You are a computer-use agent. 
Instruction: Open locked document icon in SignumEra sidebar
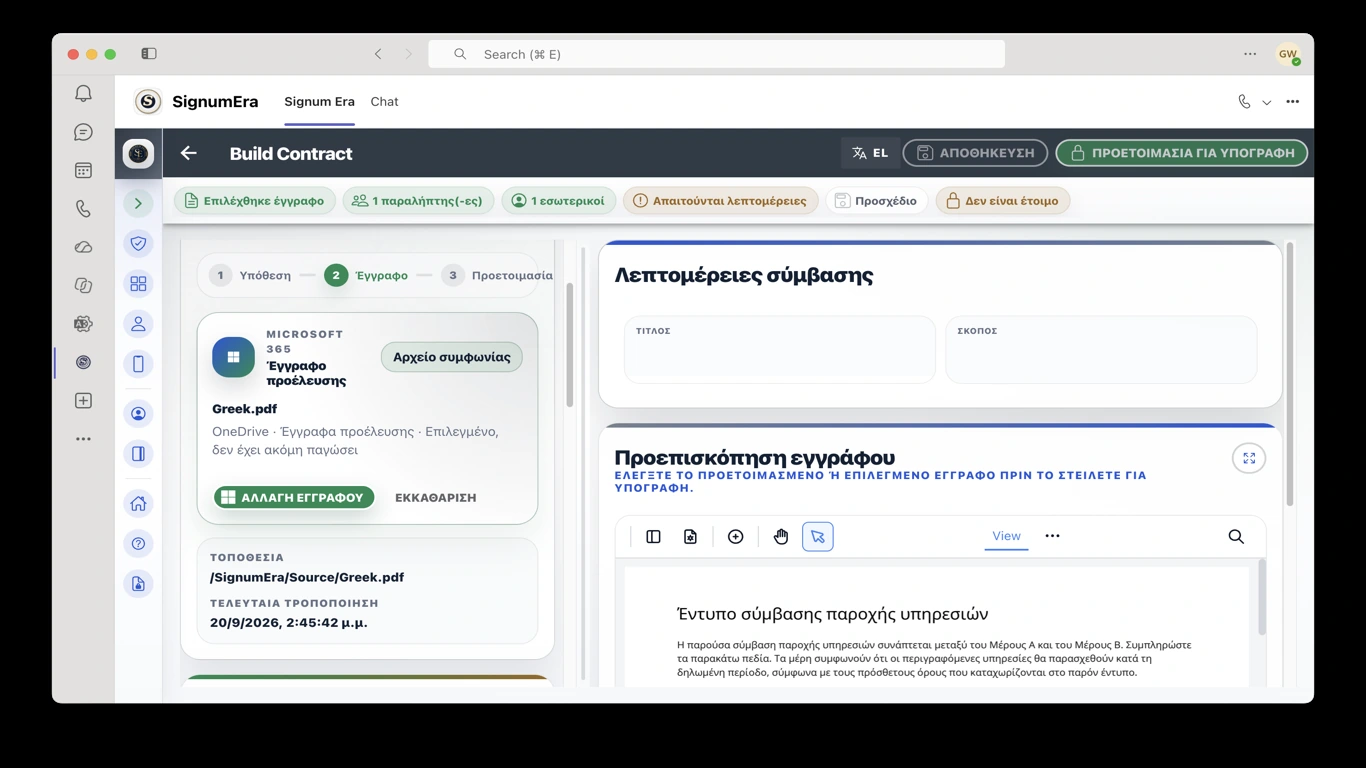point(138,584)
